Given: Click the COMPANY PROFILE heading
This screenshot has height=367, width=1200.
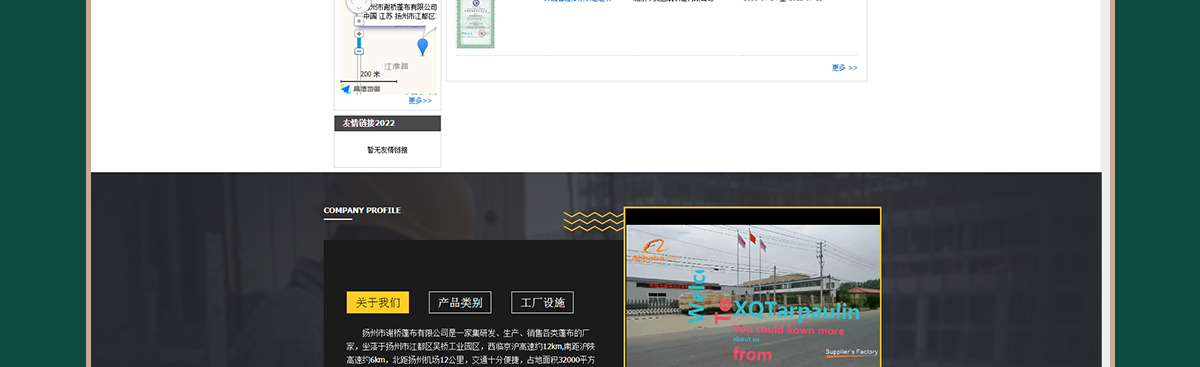Looking at the screenshot, I should pyautogui.click(x=362, y=210).
